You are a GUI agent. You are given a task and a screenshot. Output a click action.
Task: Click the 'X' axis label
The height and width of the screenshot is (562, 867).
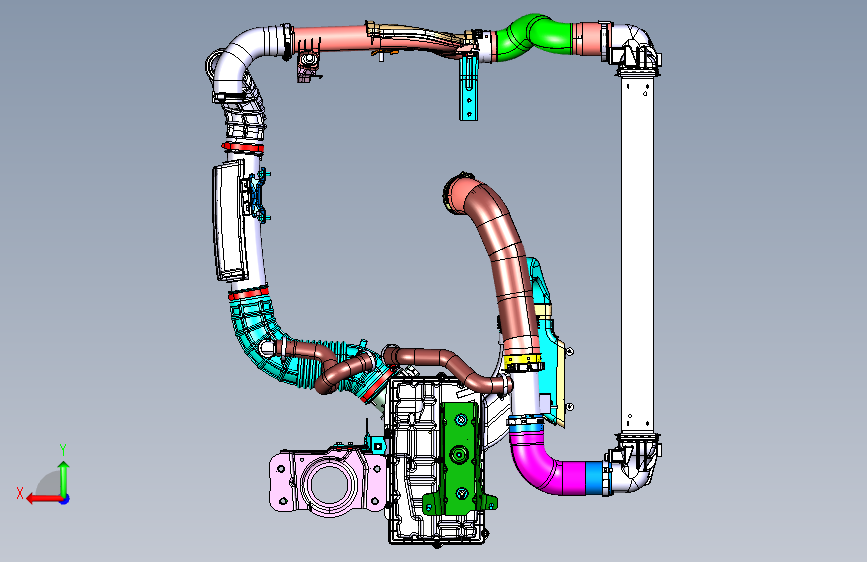coord(20,493)
